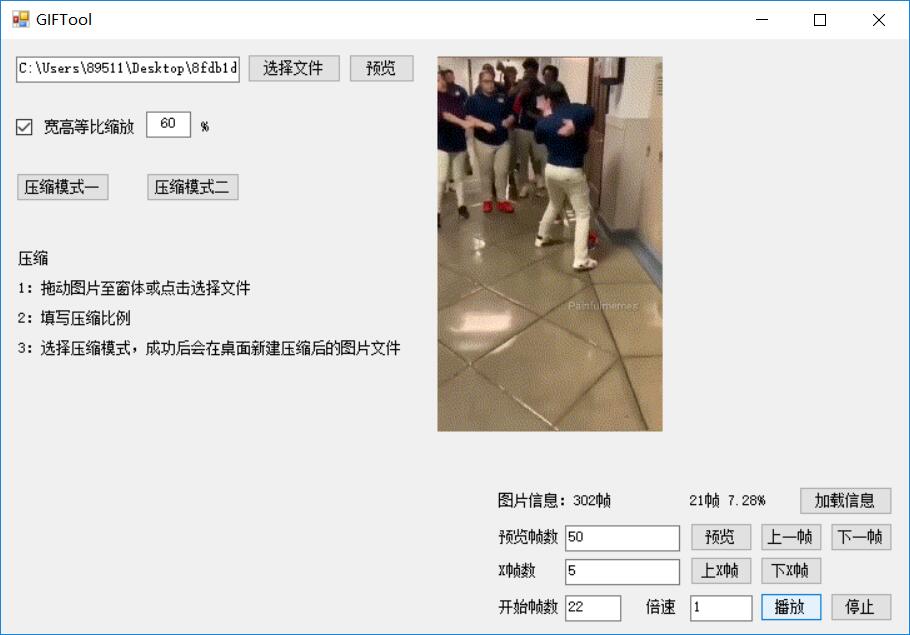Click the 压缩模式一 button
Screen dimensions: 910x635
63,187
